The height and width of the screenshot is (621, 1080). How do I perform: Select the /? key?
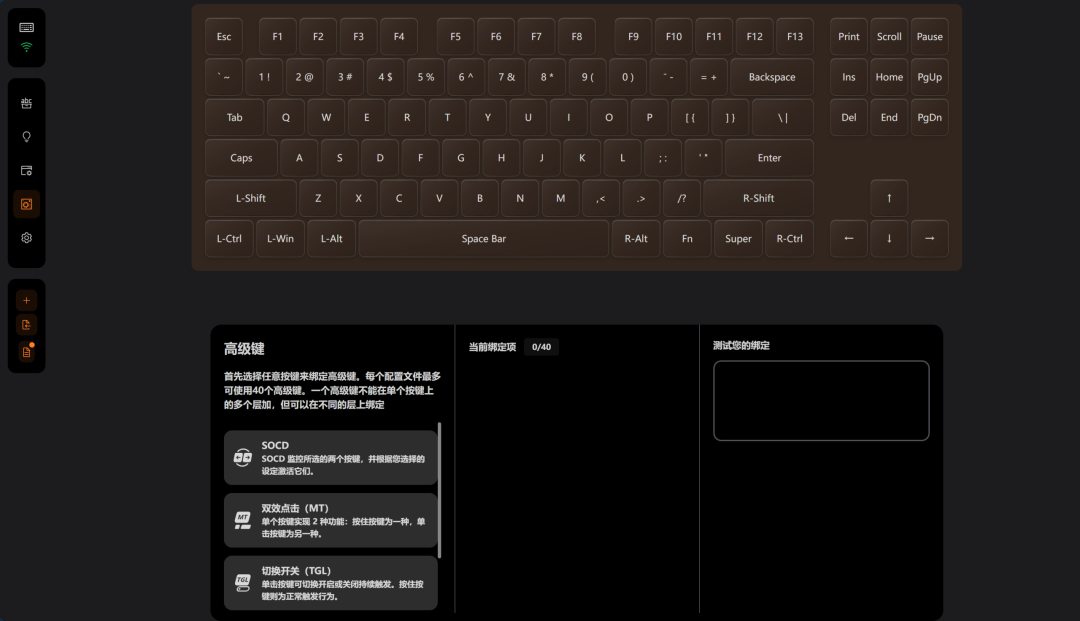click(681, 198)
